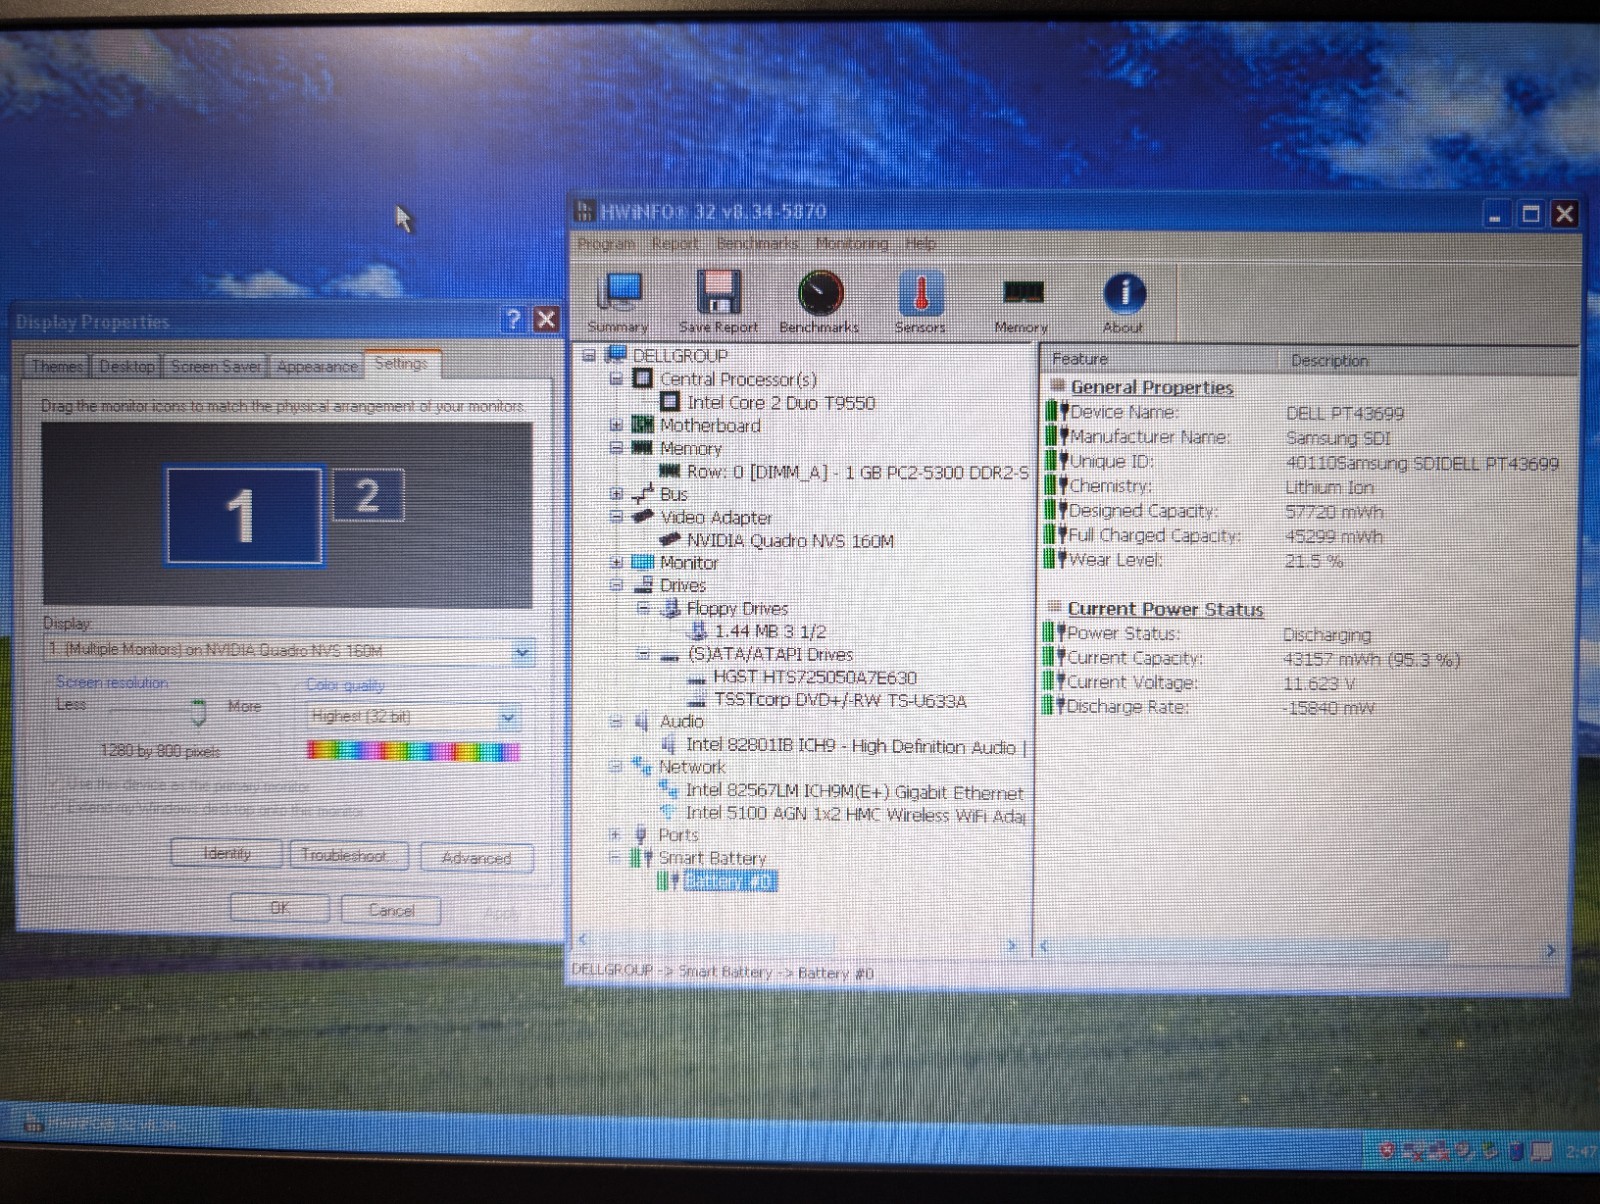
Task: Click the Wear Level value 21.5 %
Action: click(x=1314, y=561)
